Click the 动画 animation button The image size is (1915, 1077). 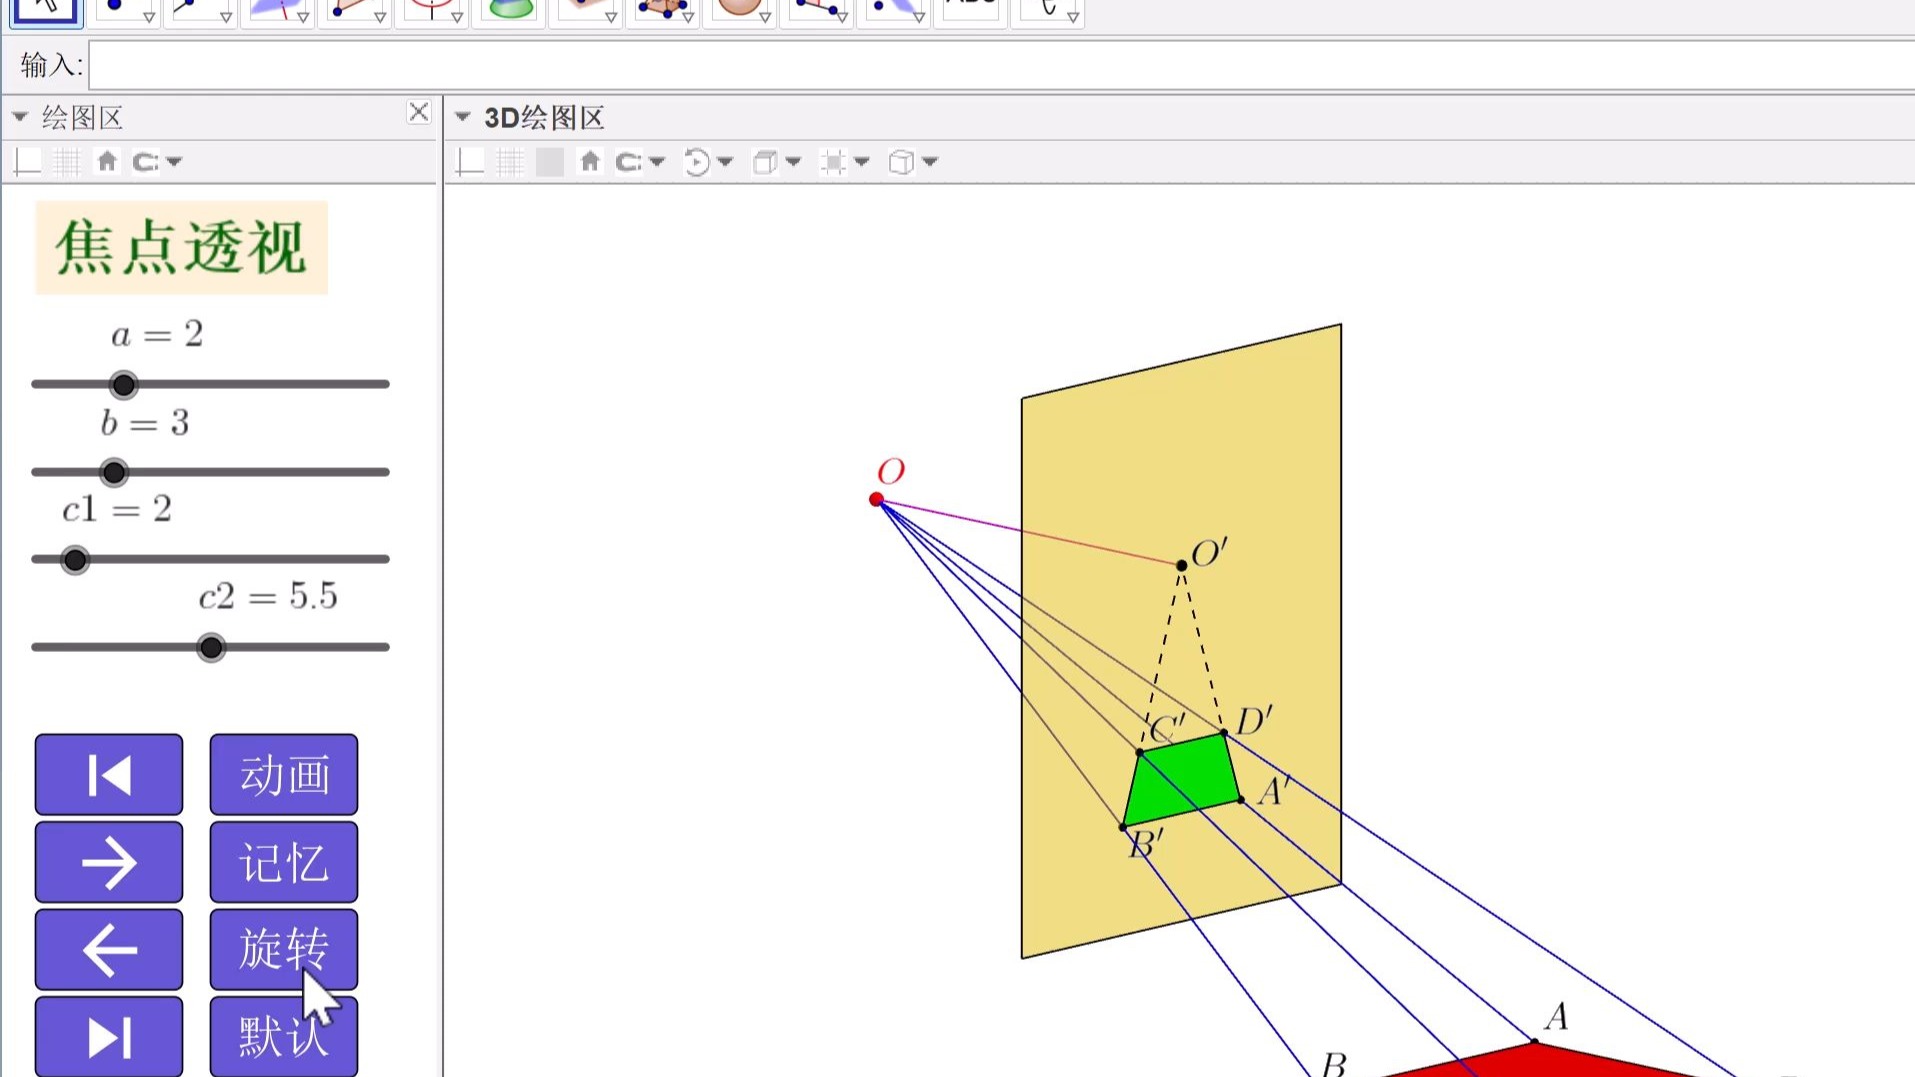point(284,775)
